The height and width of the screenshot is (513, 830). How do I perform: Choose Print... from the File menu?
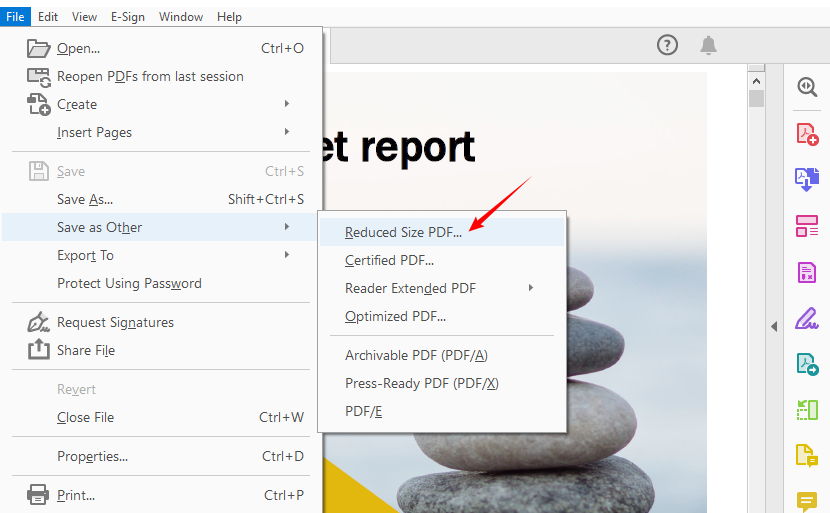[x=161, y=495]
